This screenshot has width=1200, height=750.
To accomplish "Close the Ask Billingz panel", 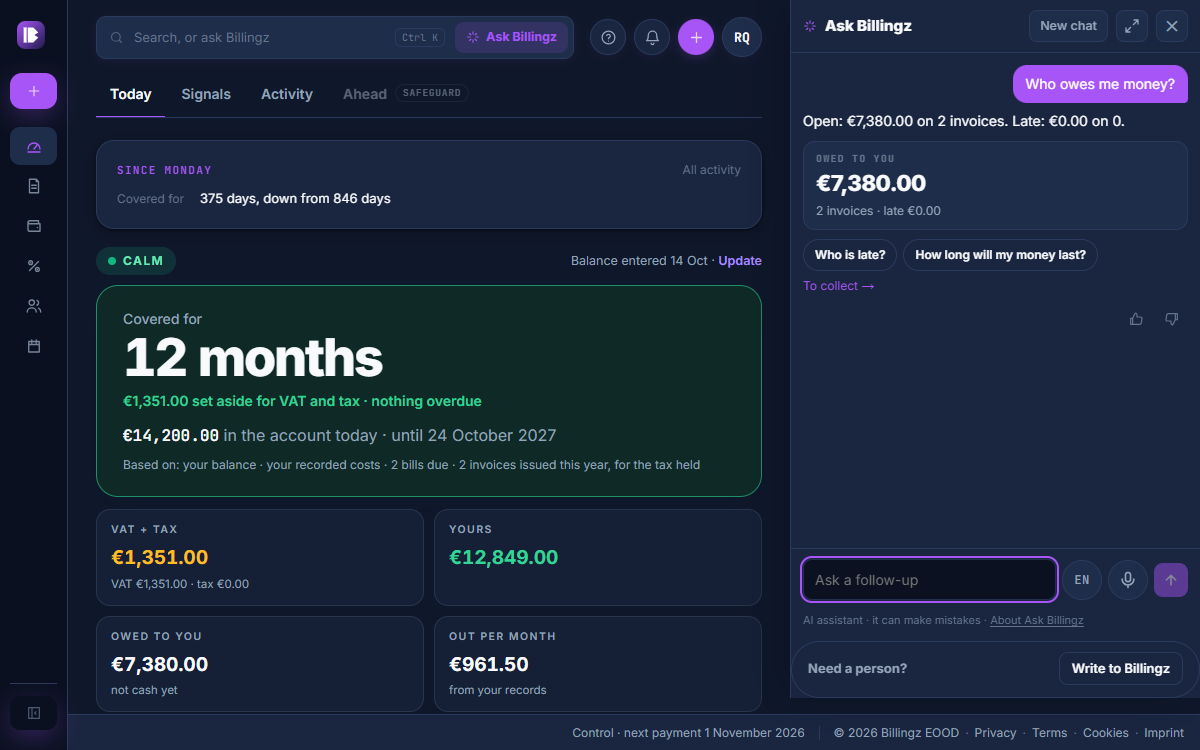I will [1172, 26].
